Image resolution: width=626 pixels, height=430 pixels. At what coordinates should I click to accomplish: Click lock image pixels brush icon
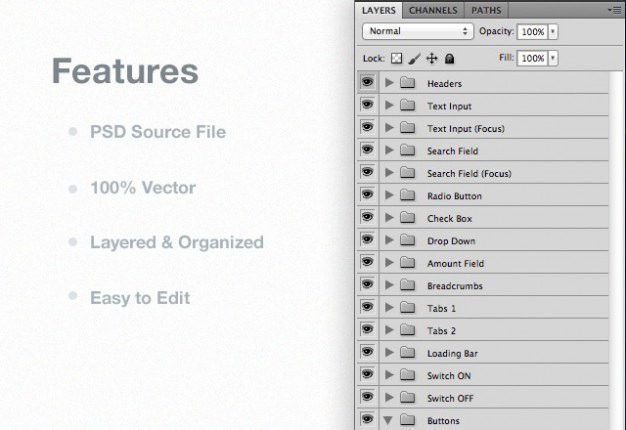pos(414,59)
